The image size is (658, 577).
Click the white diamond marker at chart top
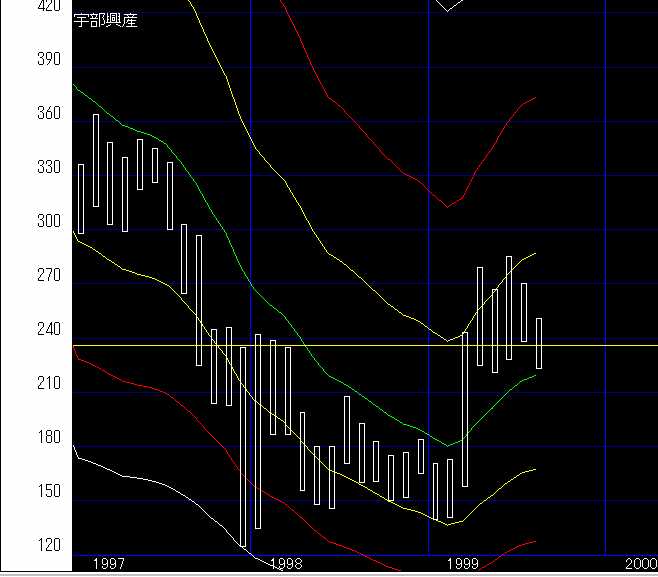click(x=449, y=5)
